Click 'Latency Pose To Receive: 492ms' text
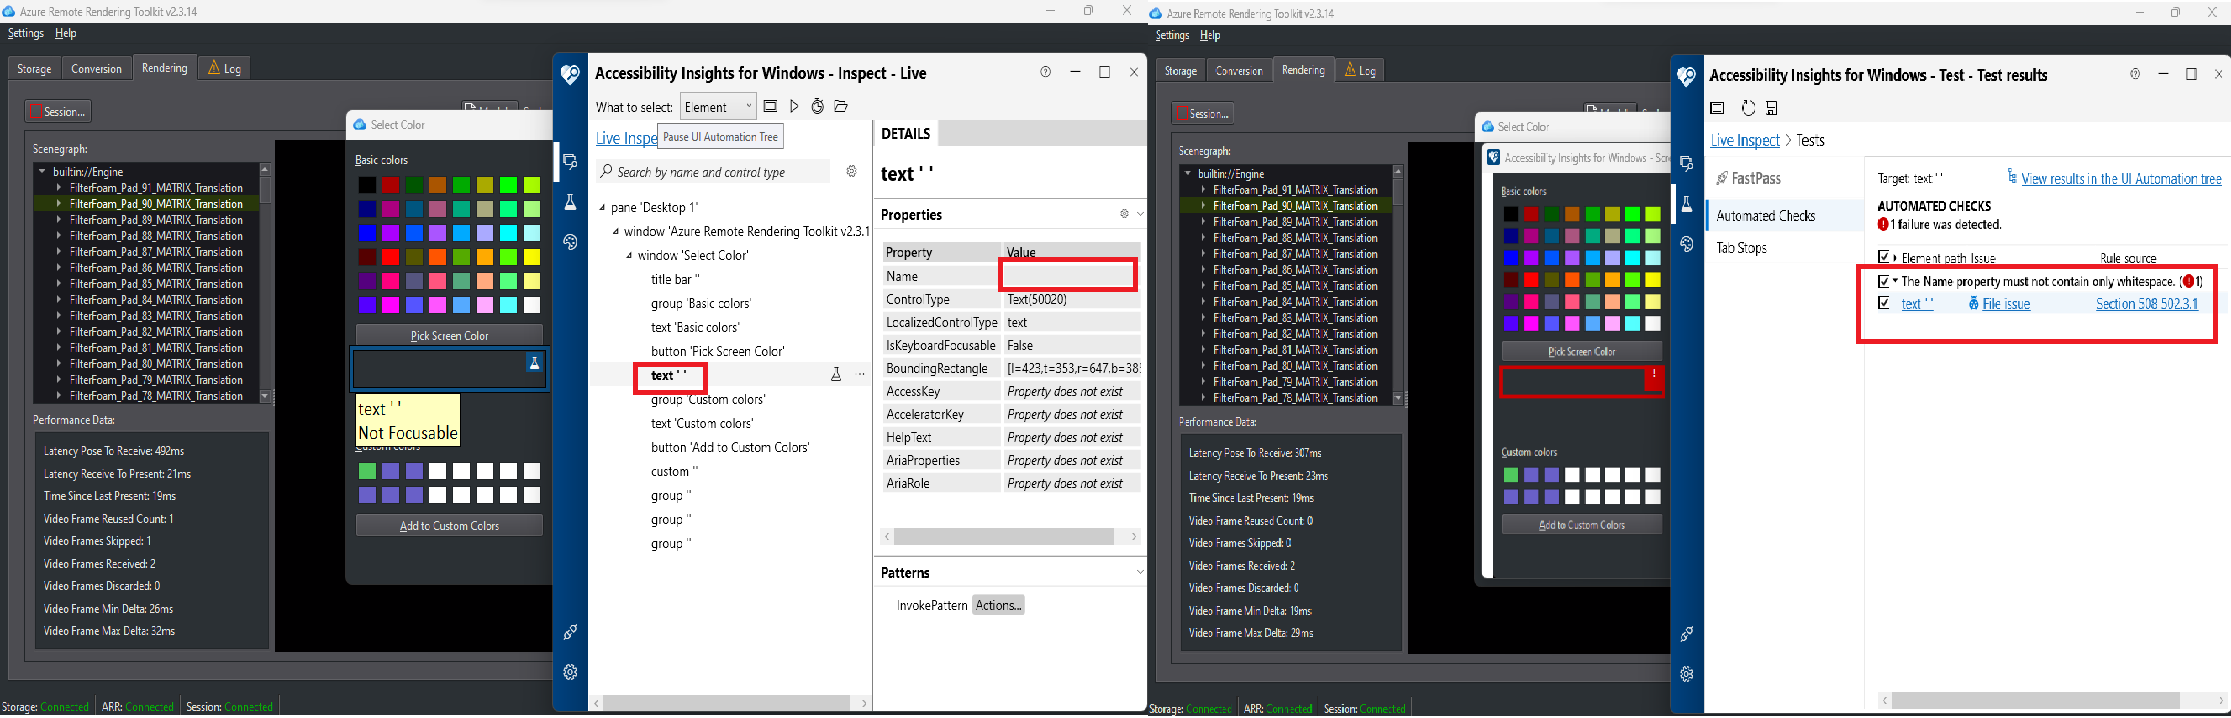This screenshot has height=718, width=2231. point(114,451)
